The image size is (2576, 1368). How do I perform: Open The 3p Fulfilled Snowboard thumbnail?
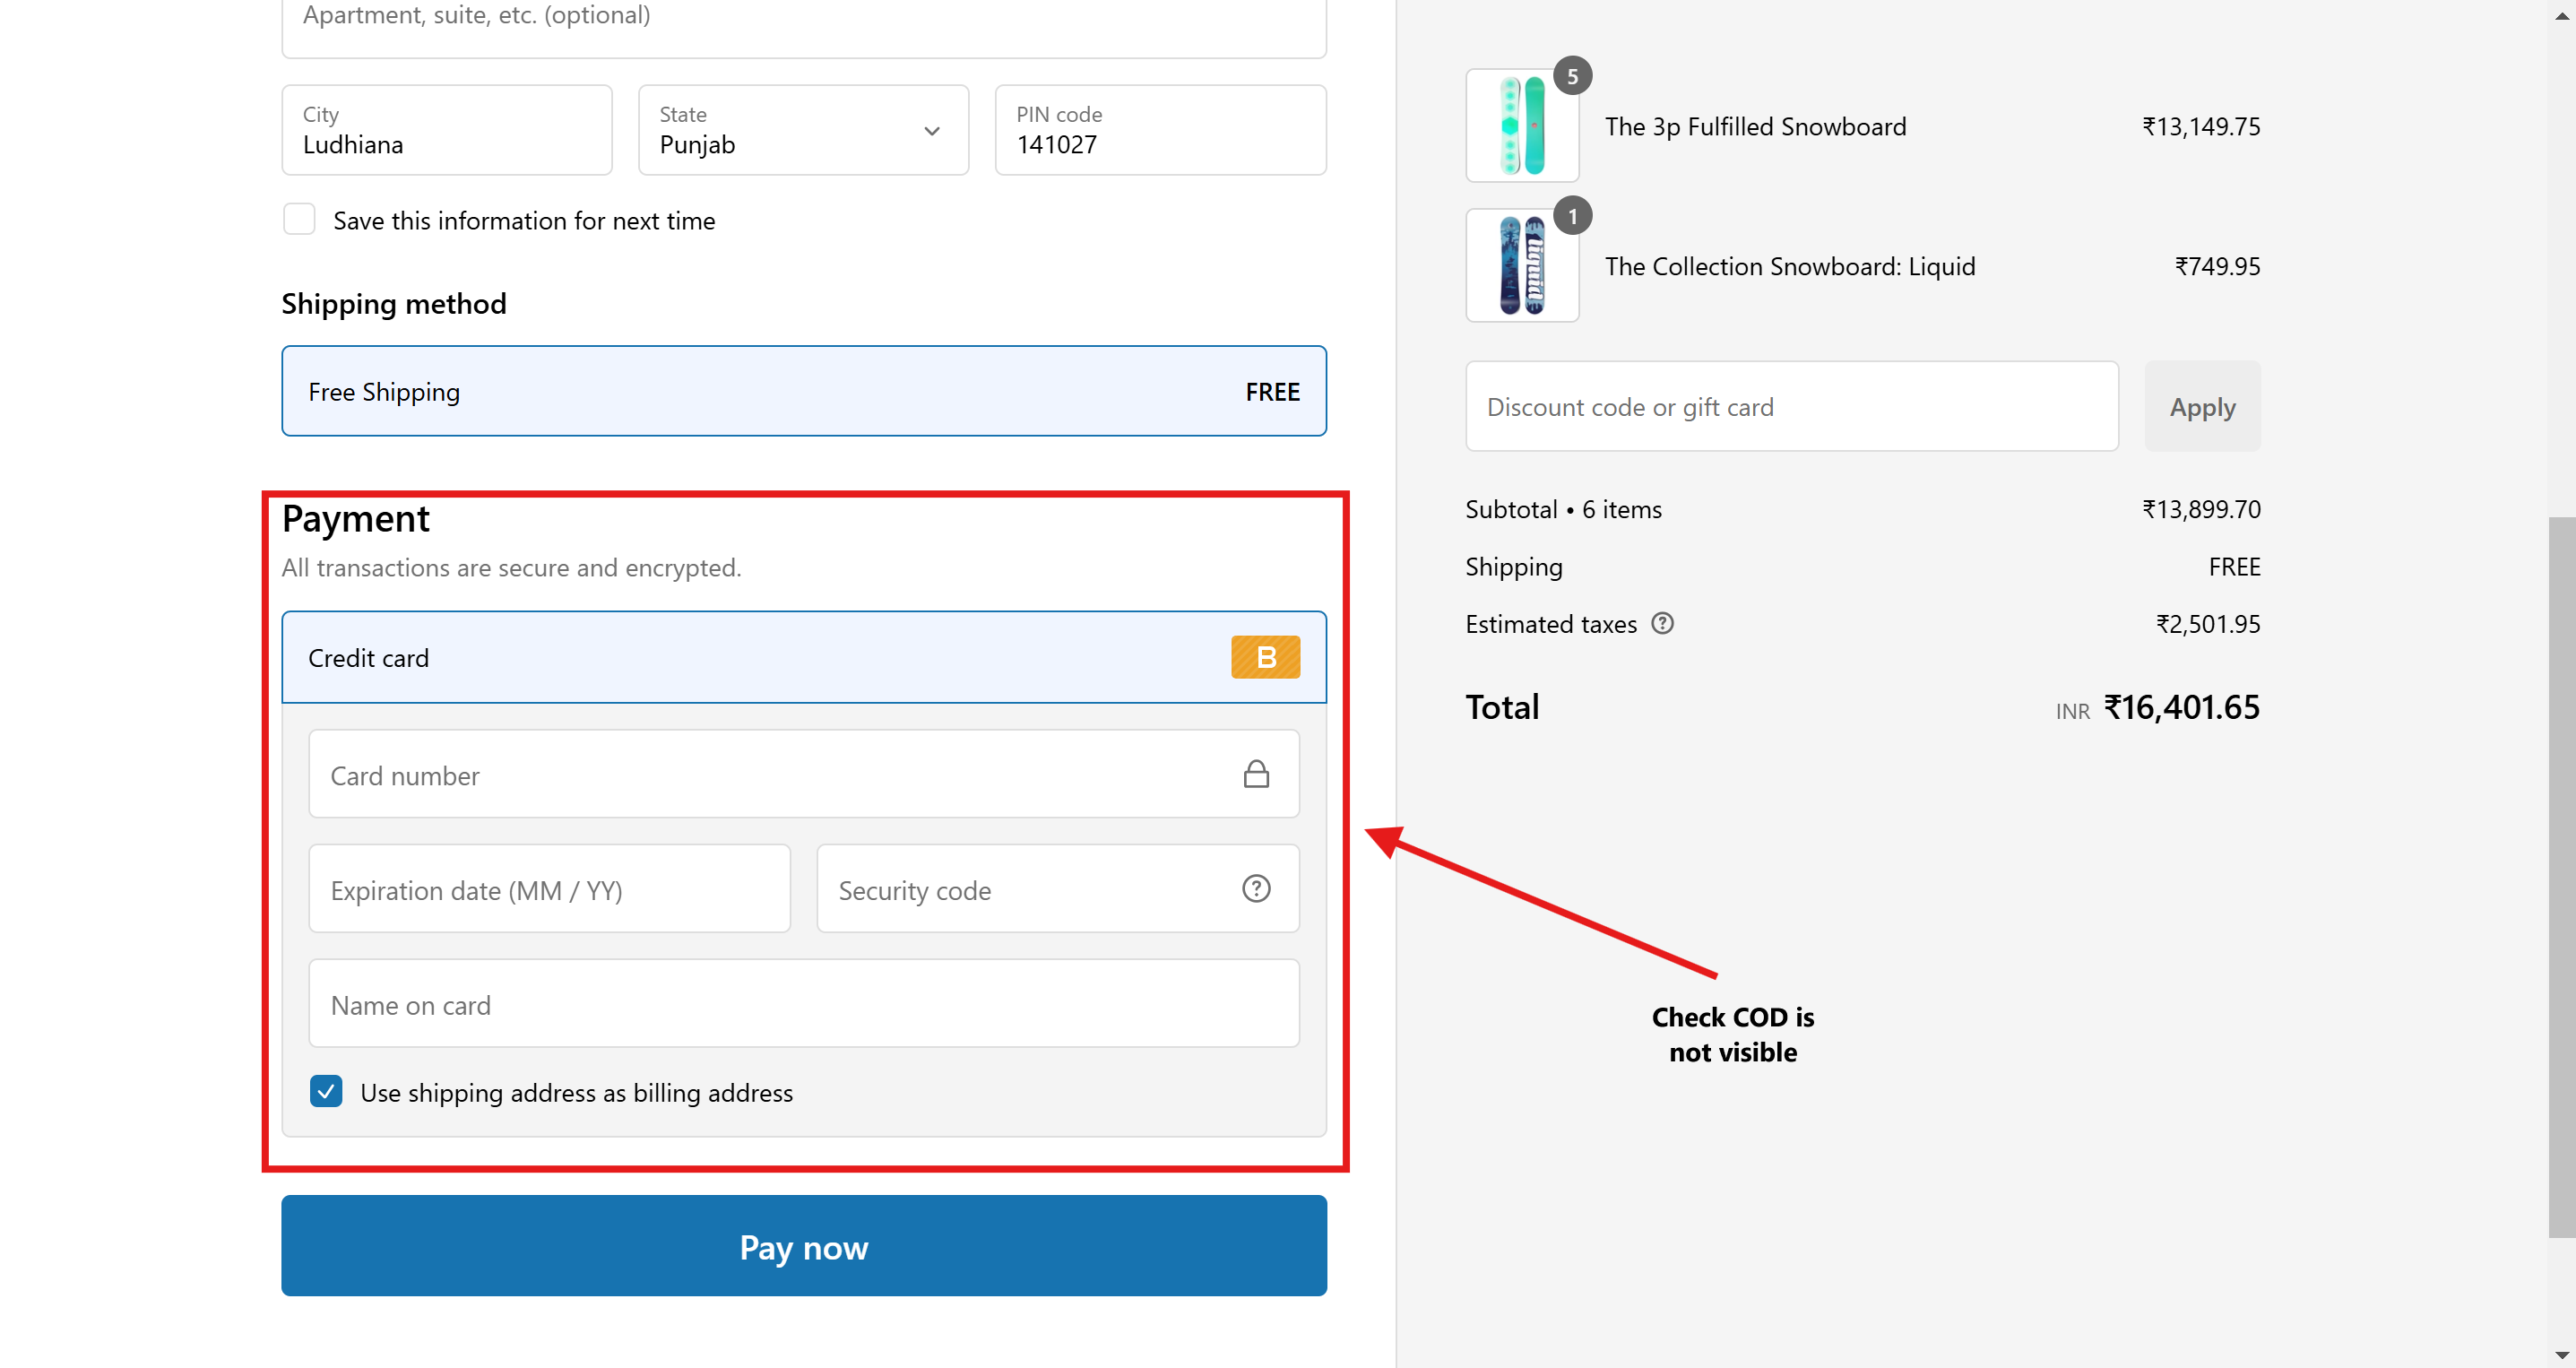click(1521, 126)
